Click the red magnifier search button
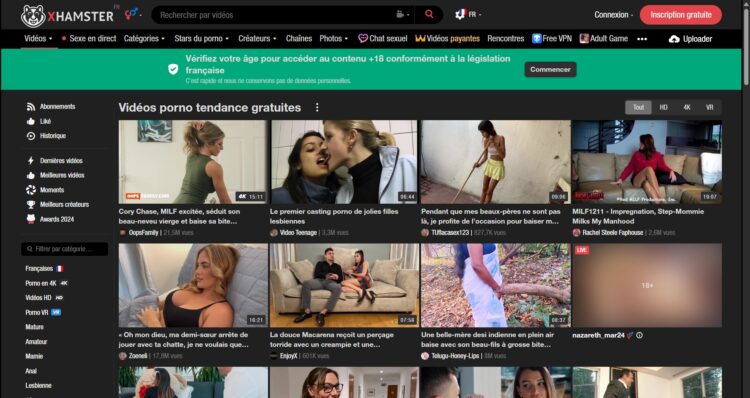The height and width of the screenshot is (398, 750). [x=429, y=15]
